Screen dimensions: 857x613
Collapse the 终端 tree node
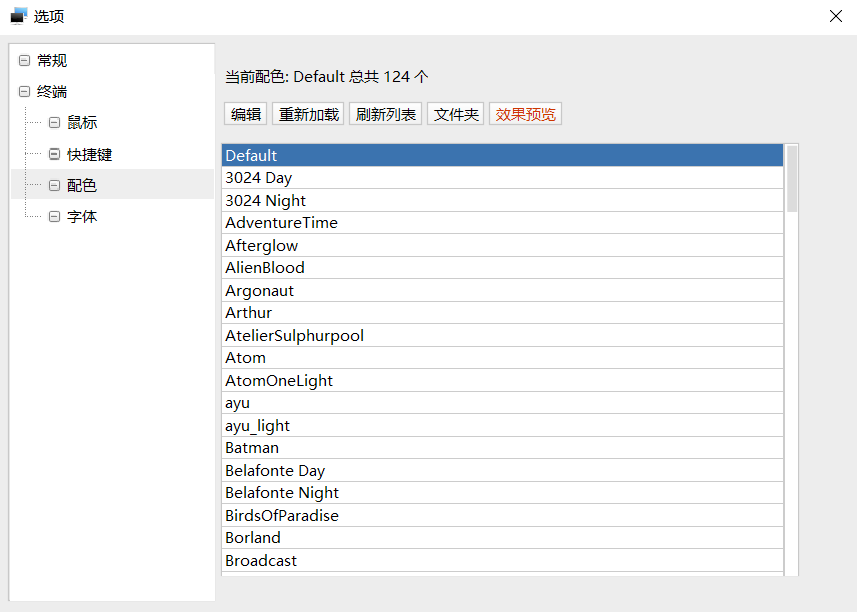pos(24,92)
